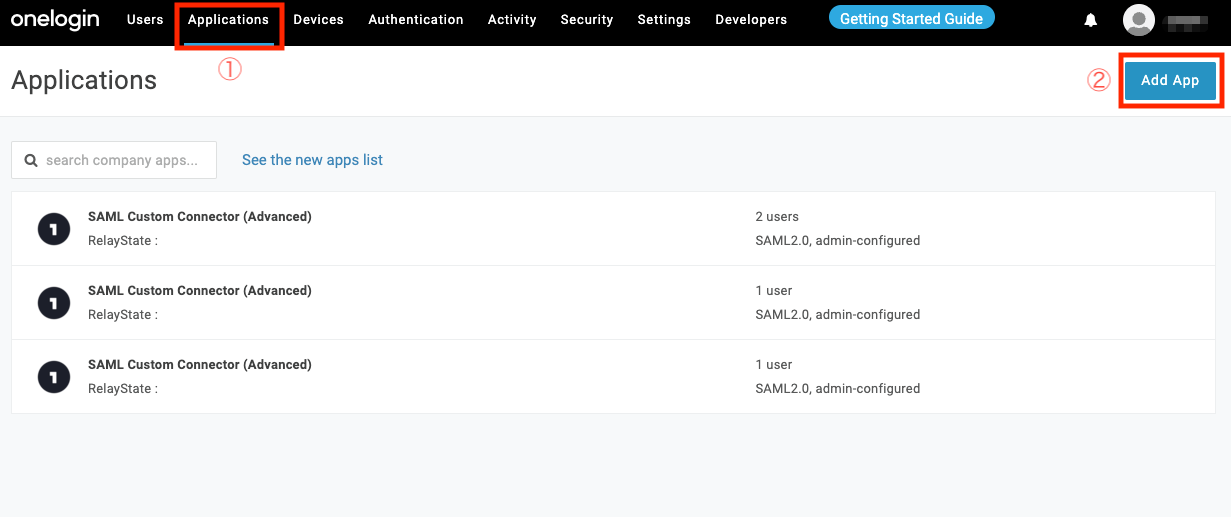Open the Applications menu
Screen dimensions: 1231x517
[229, 20]
